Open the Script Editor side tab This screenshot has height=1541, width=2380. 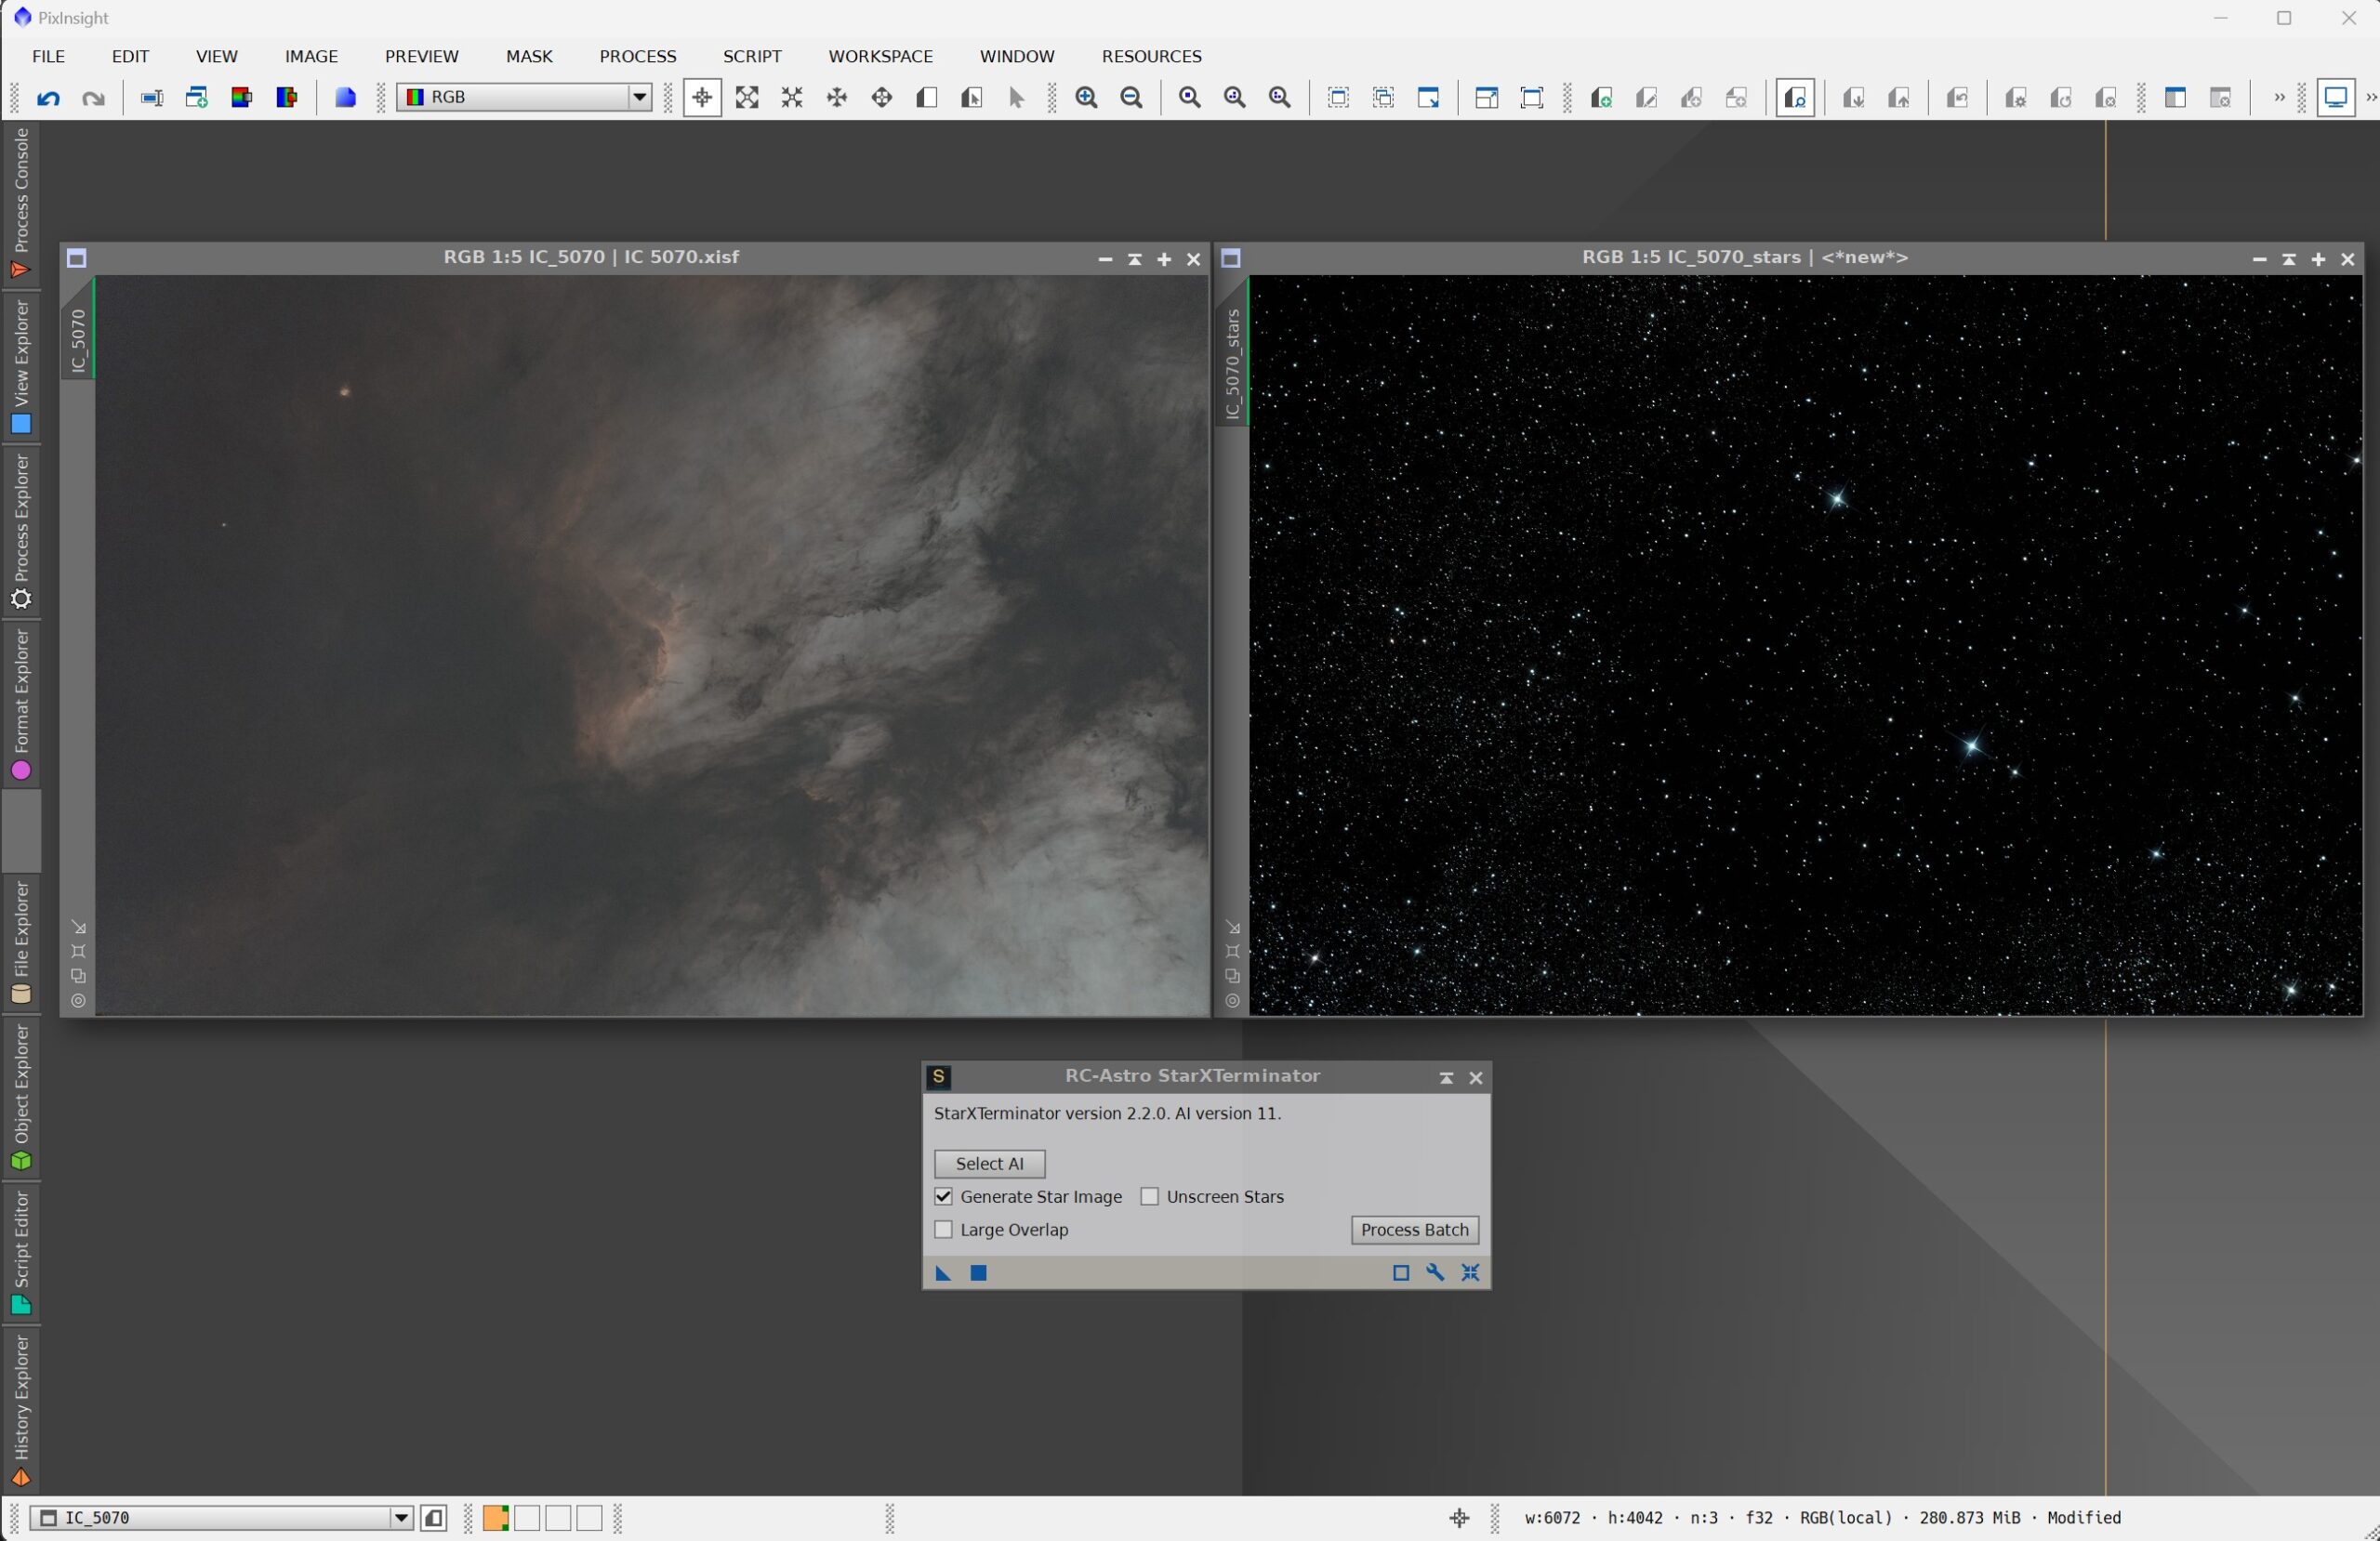tap(21, 1252)
